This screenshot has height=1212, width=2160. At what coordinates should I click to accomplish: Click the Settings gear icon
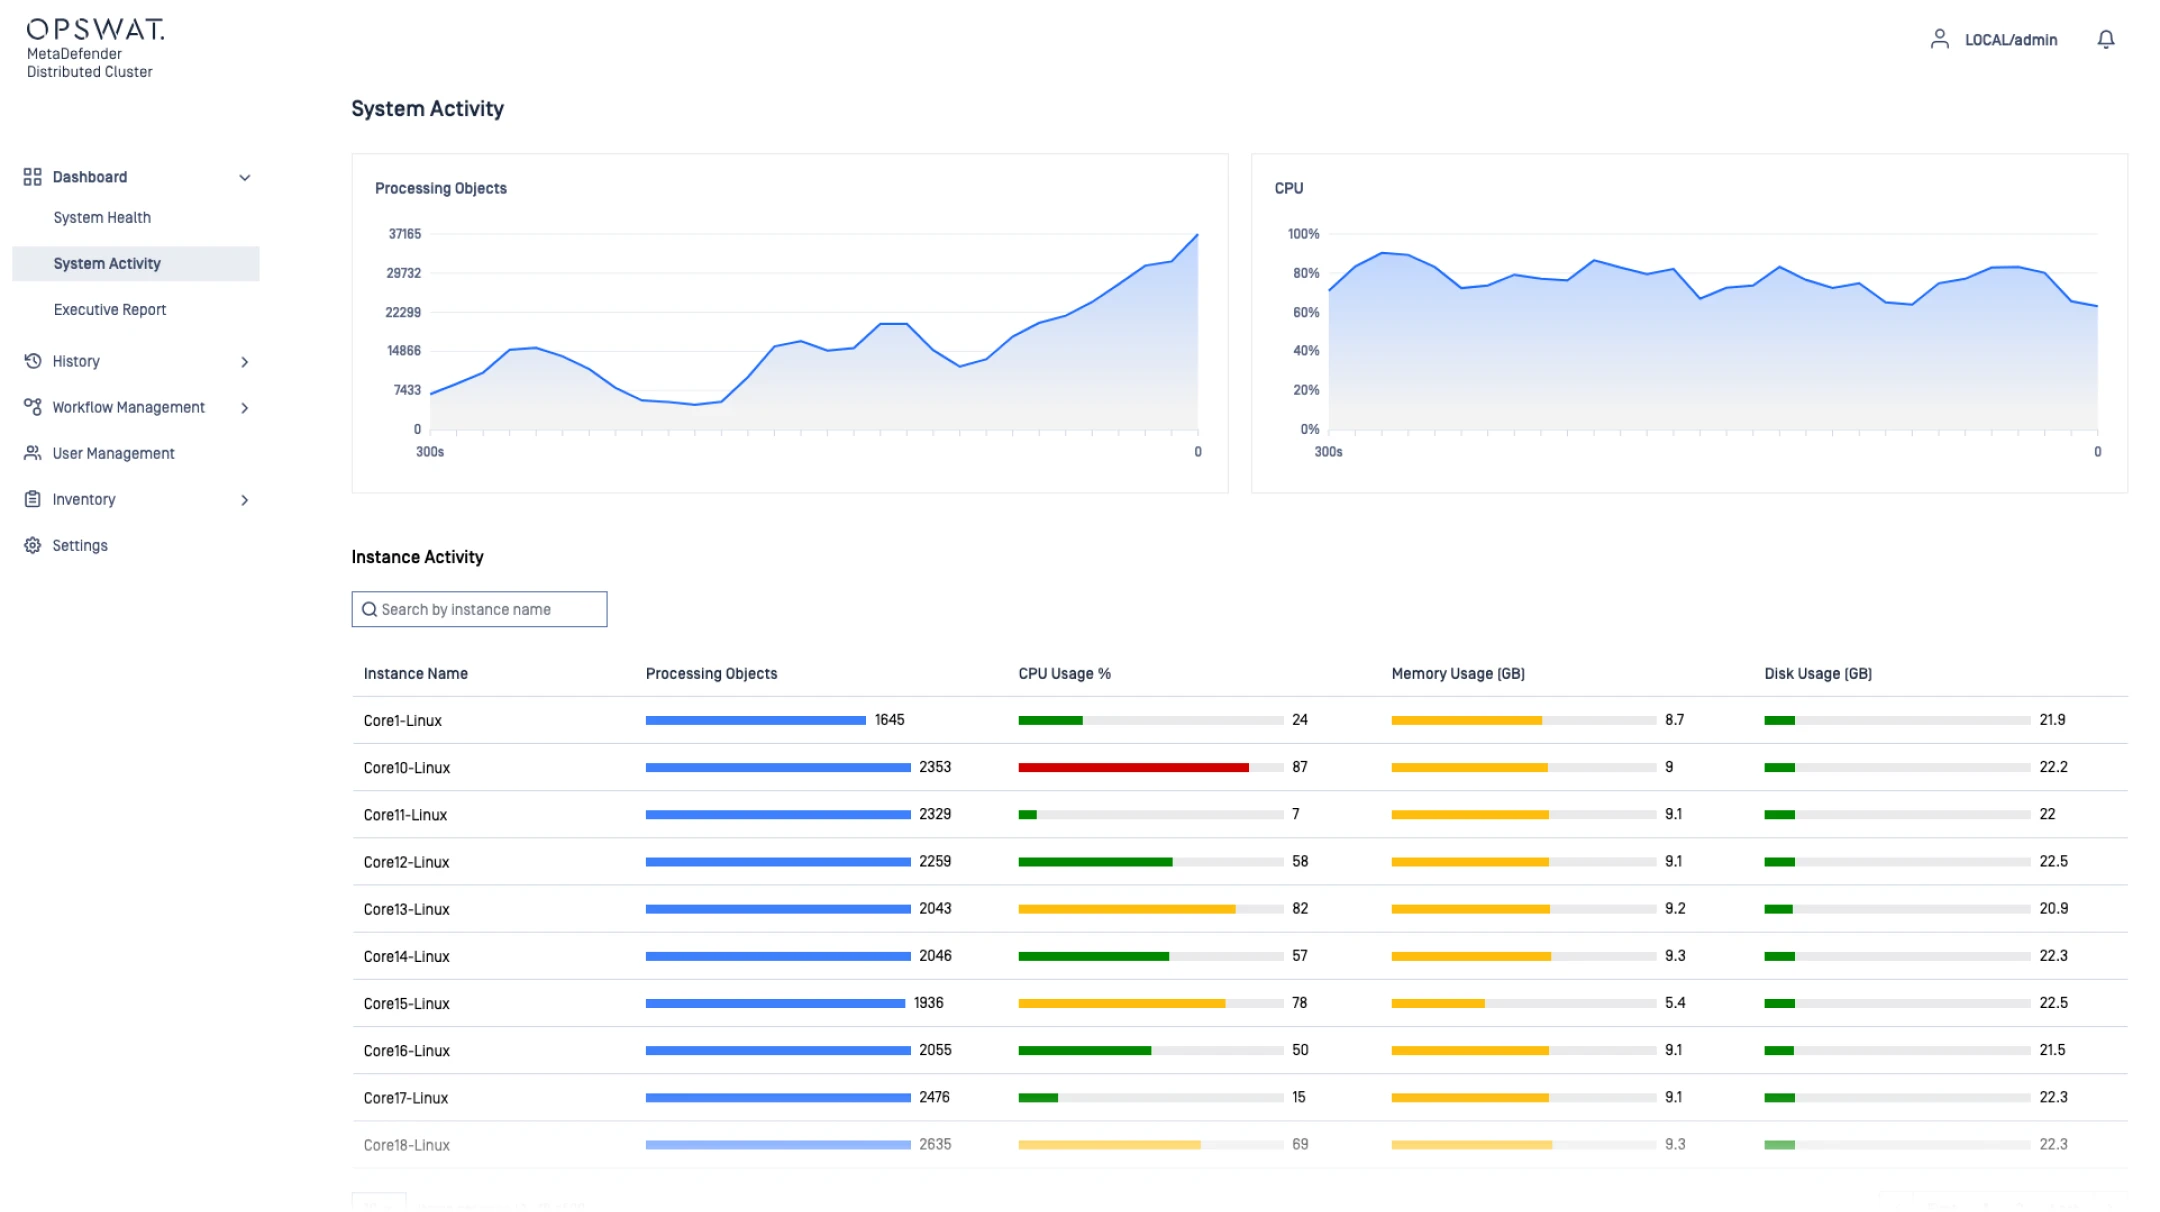click(32, 545)
